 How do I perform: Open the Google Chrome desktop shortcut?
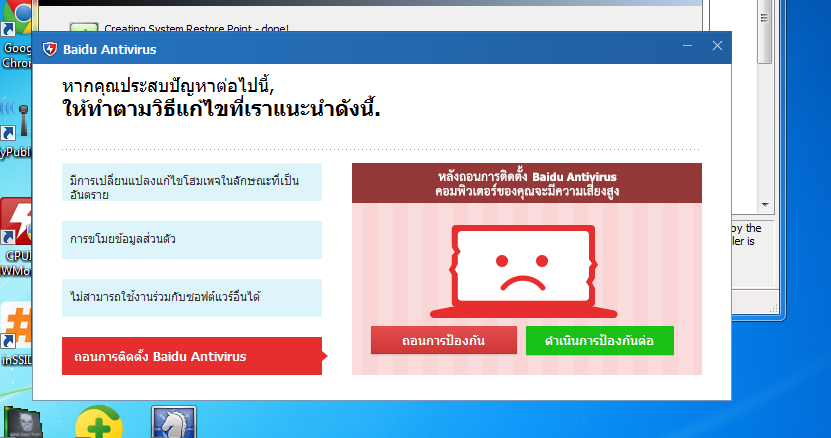click(16, 34)
